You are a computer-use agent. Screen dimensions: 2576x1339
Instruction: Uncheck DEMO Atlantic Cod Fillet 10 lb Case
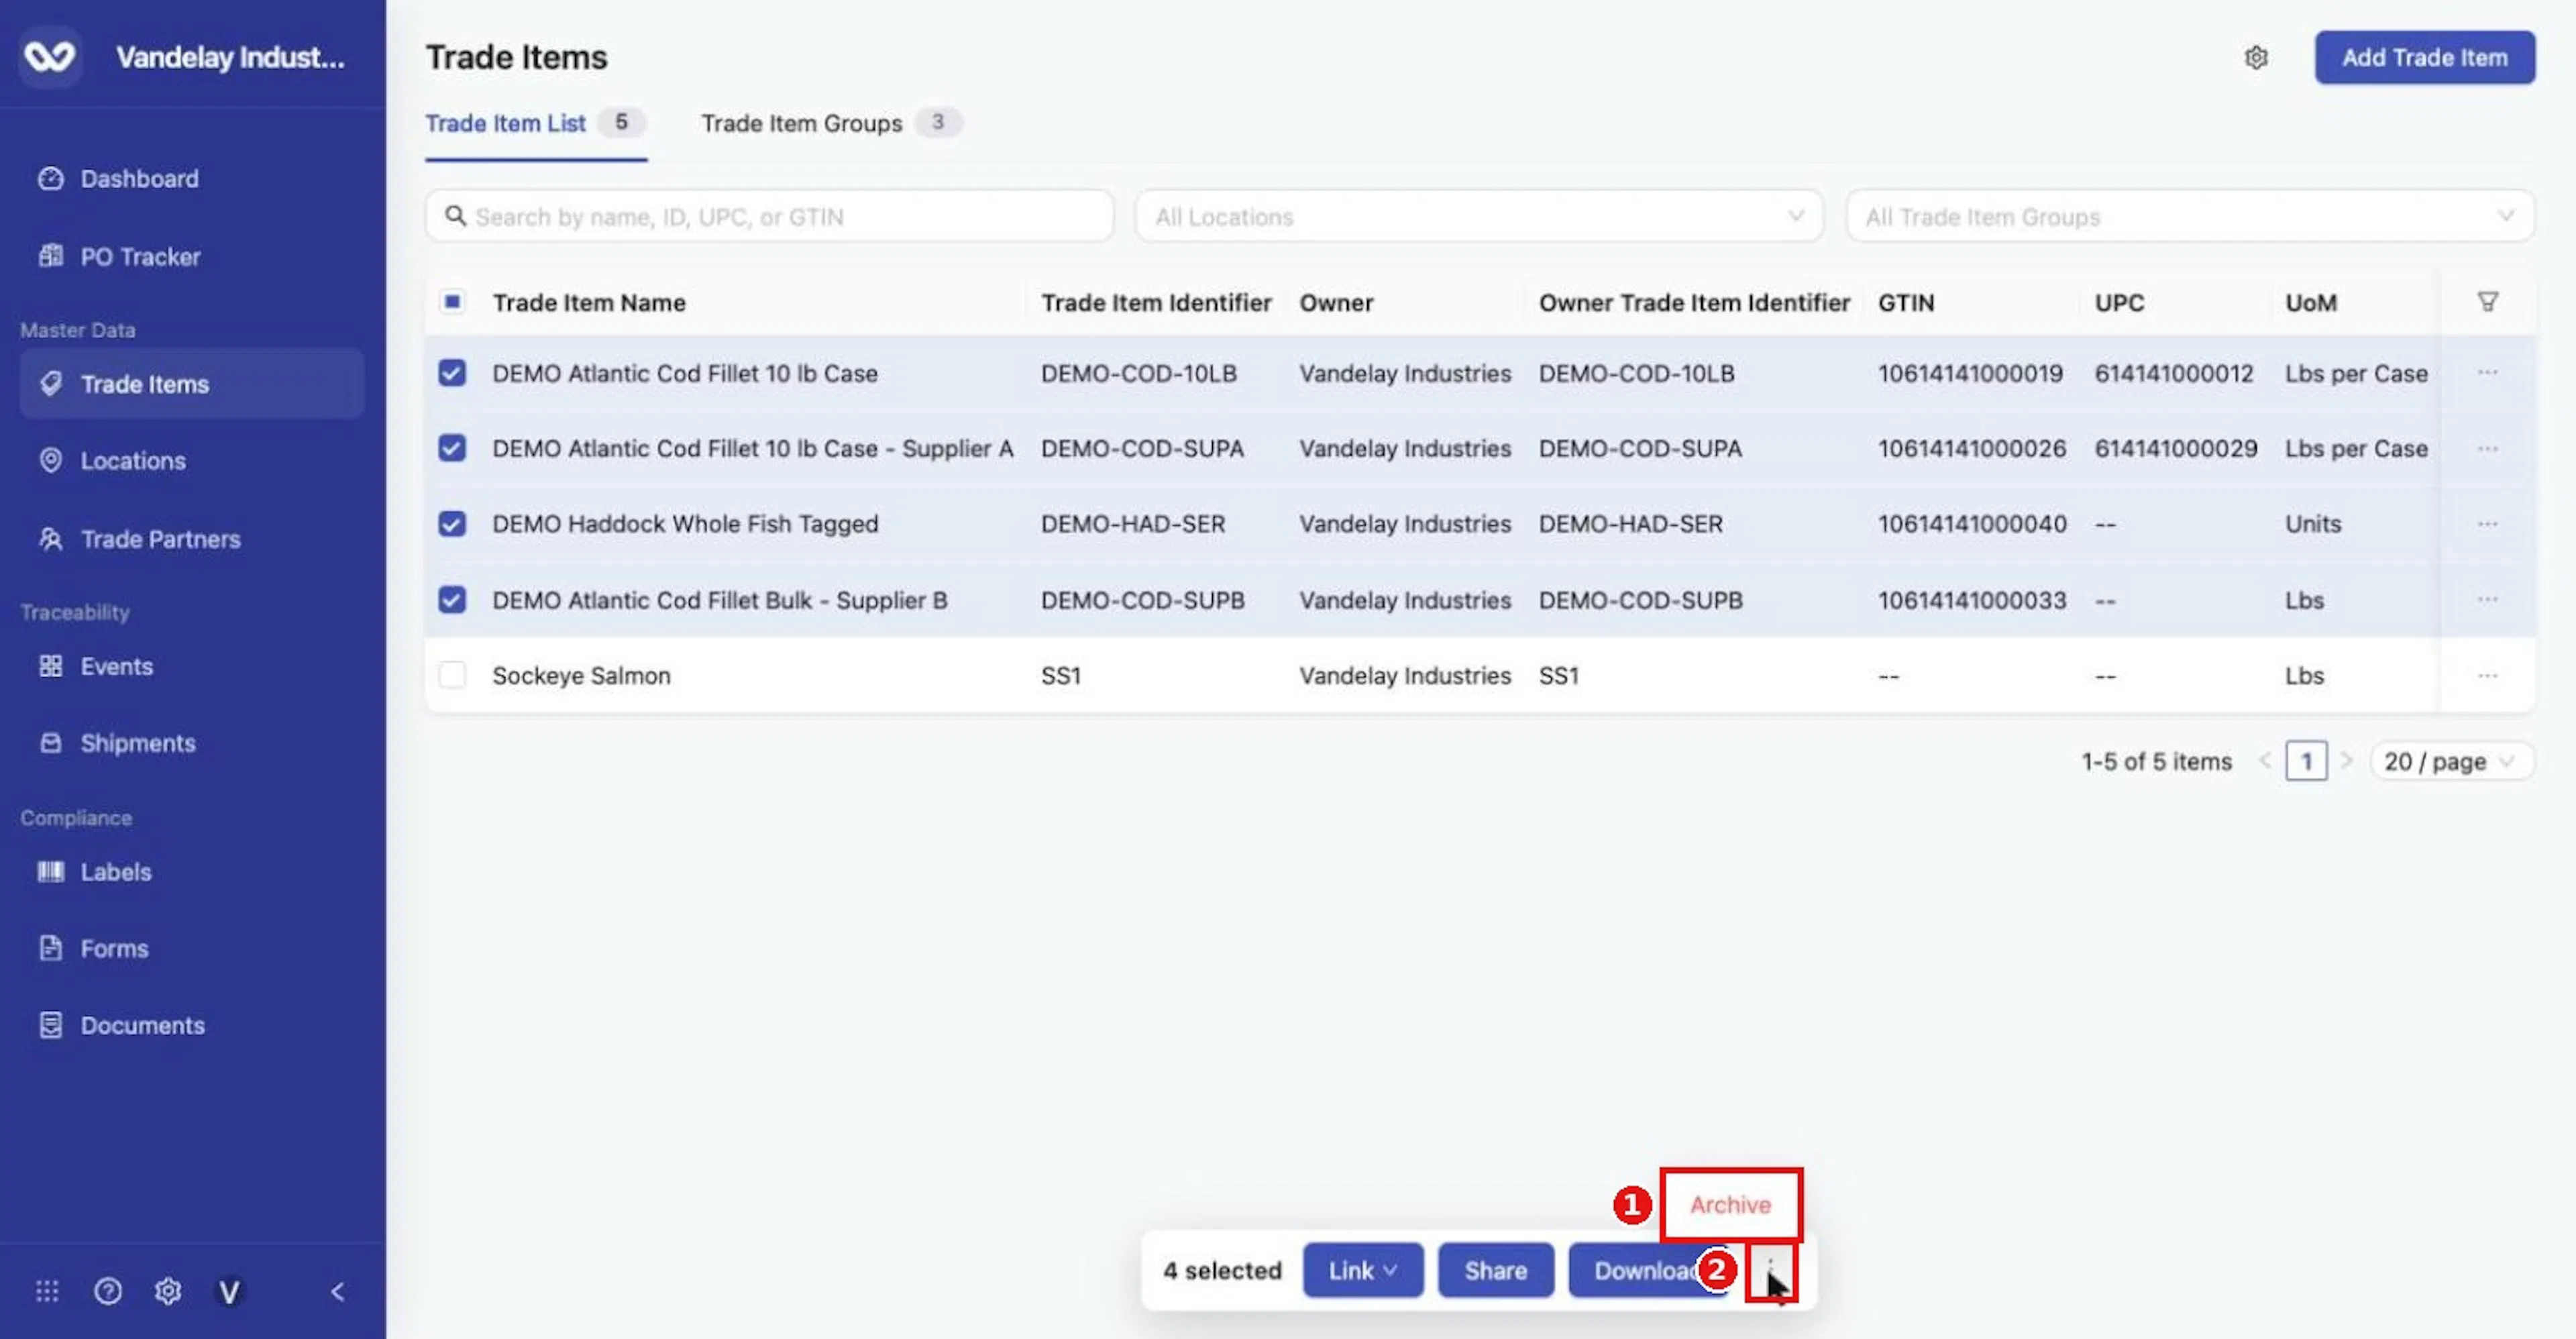(x=452, y=373)
